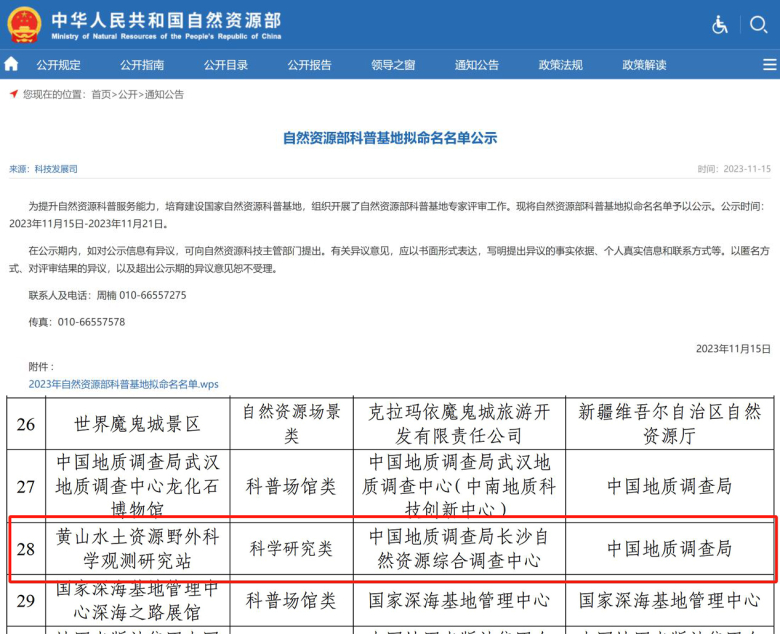Click 中国地质调查局 cell in row 28

pos(670,549)
